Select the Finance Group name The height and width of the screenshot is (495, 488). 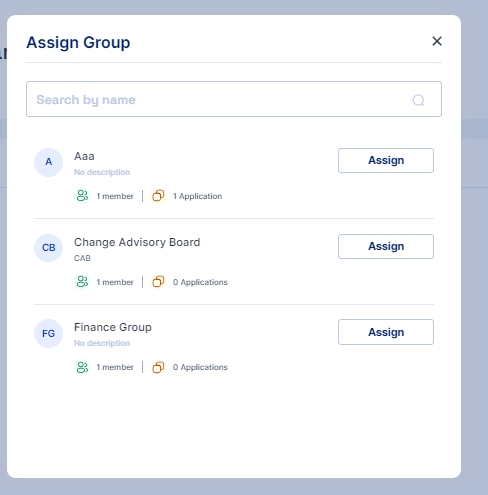tap(113, 327)
